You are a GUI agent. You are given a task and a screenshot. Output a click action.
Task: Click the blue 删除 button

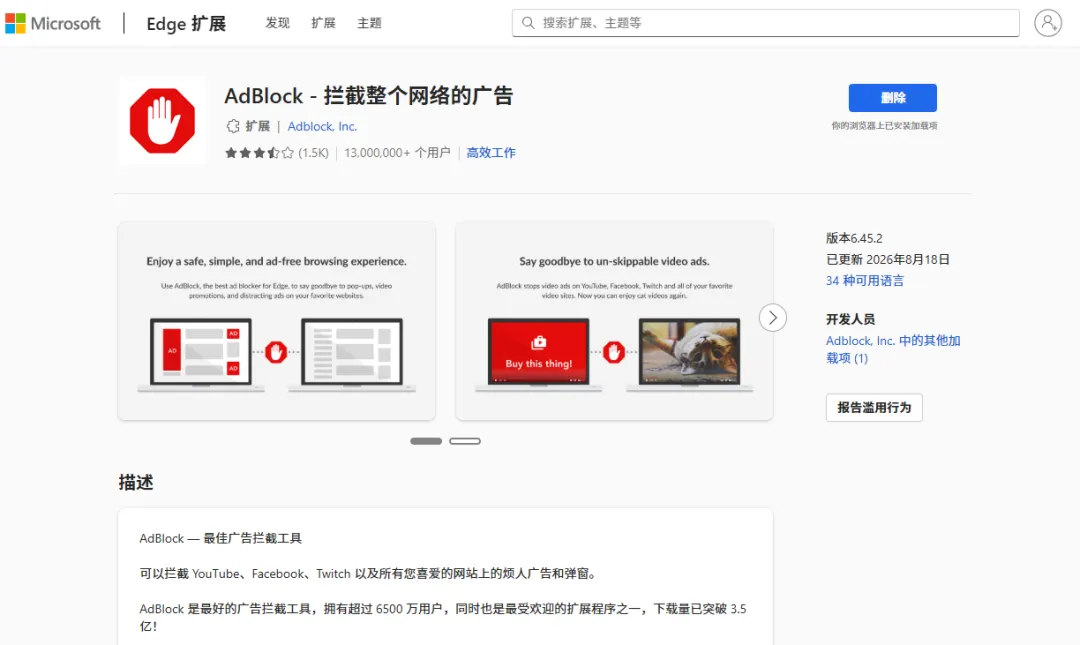click(x=892, y=98)
